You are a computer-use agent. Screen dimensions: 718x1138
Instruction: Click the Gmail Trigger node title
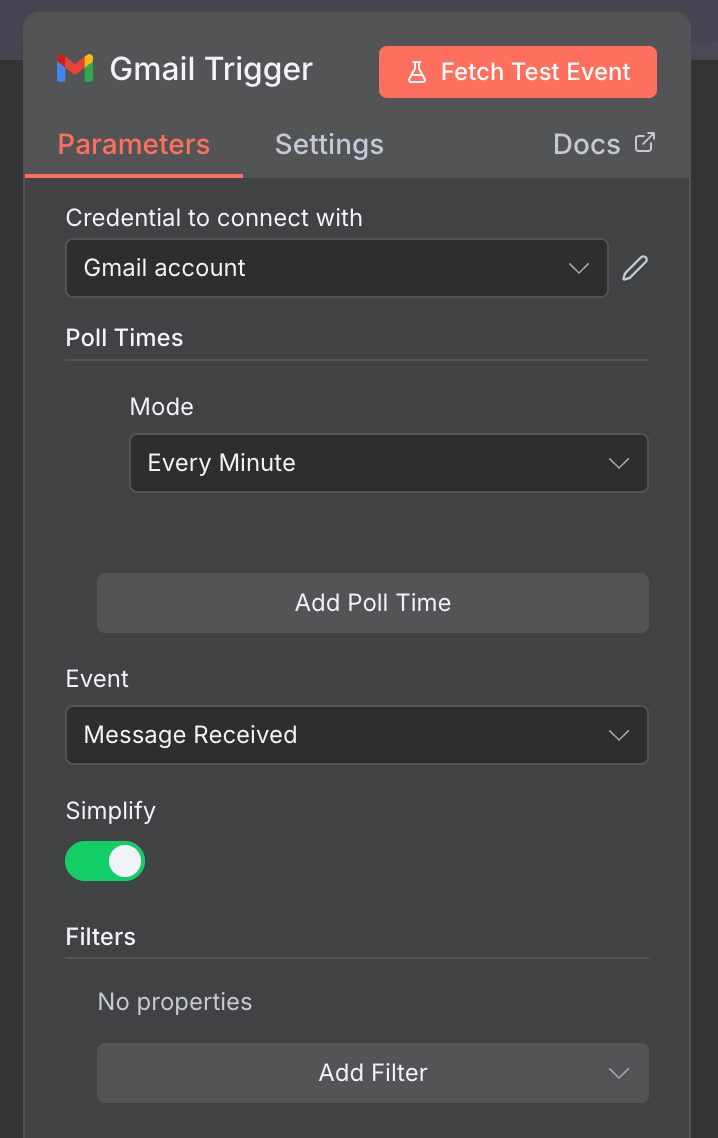pos(211,69)
